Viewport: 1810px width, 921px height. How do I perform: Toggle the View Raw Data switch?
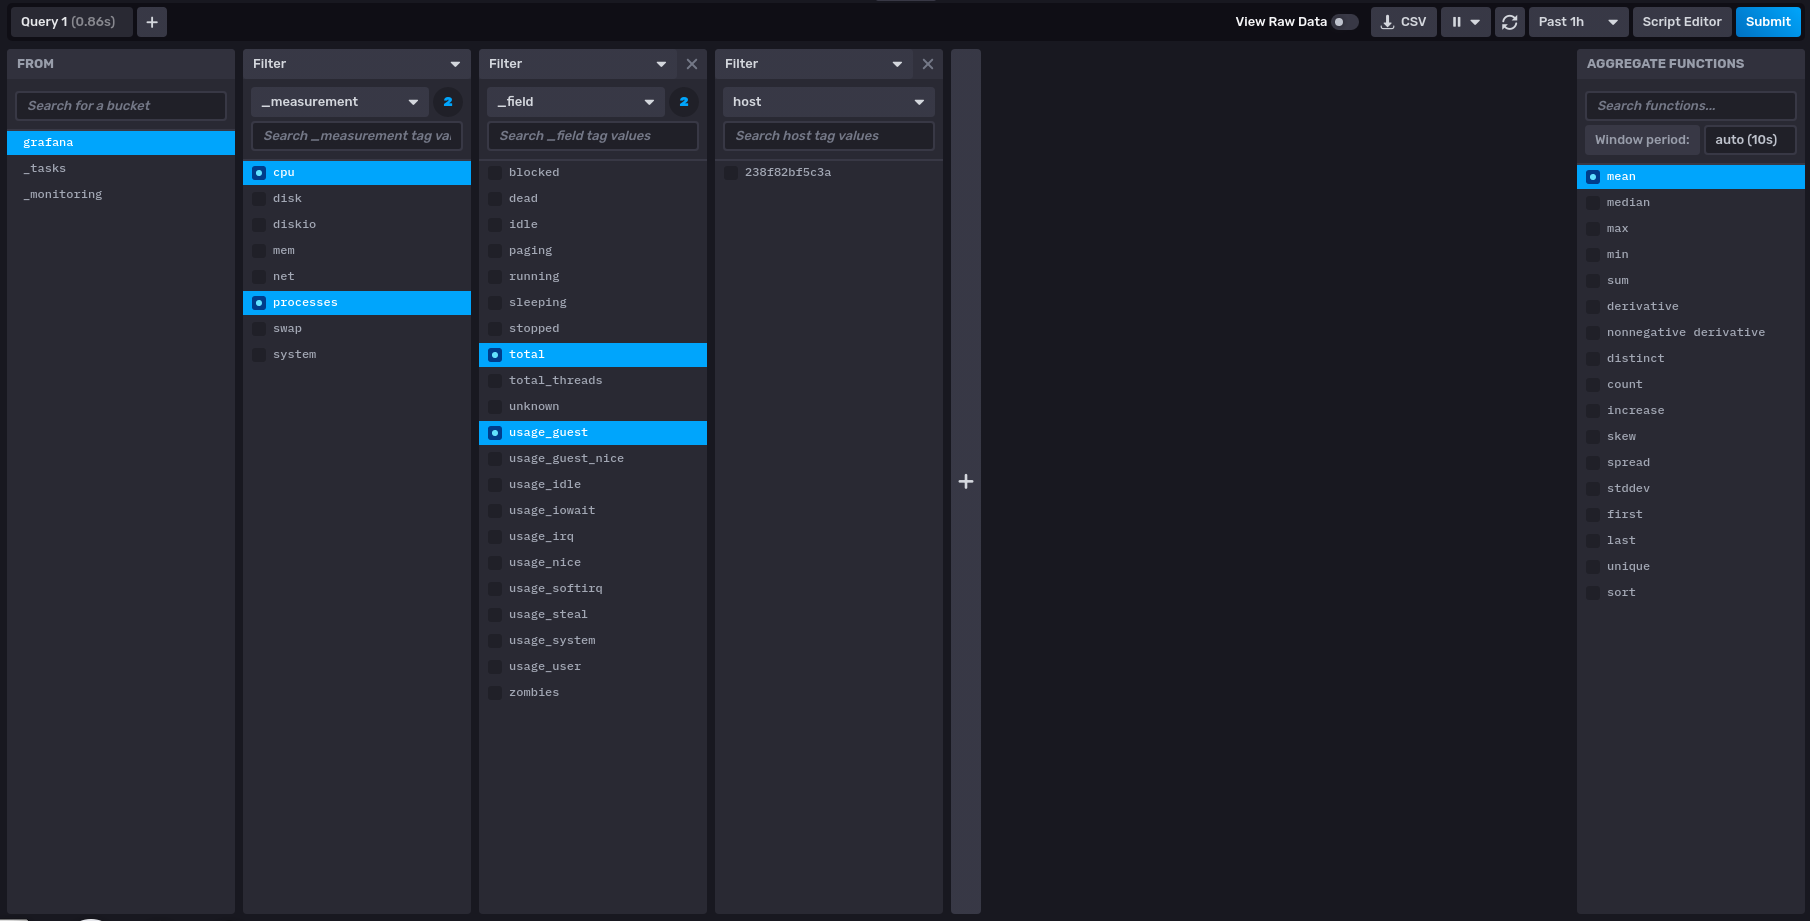1345,22
